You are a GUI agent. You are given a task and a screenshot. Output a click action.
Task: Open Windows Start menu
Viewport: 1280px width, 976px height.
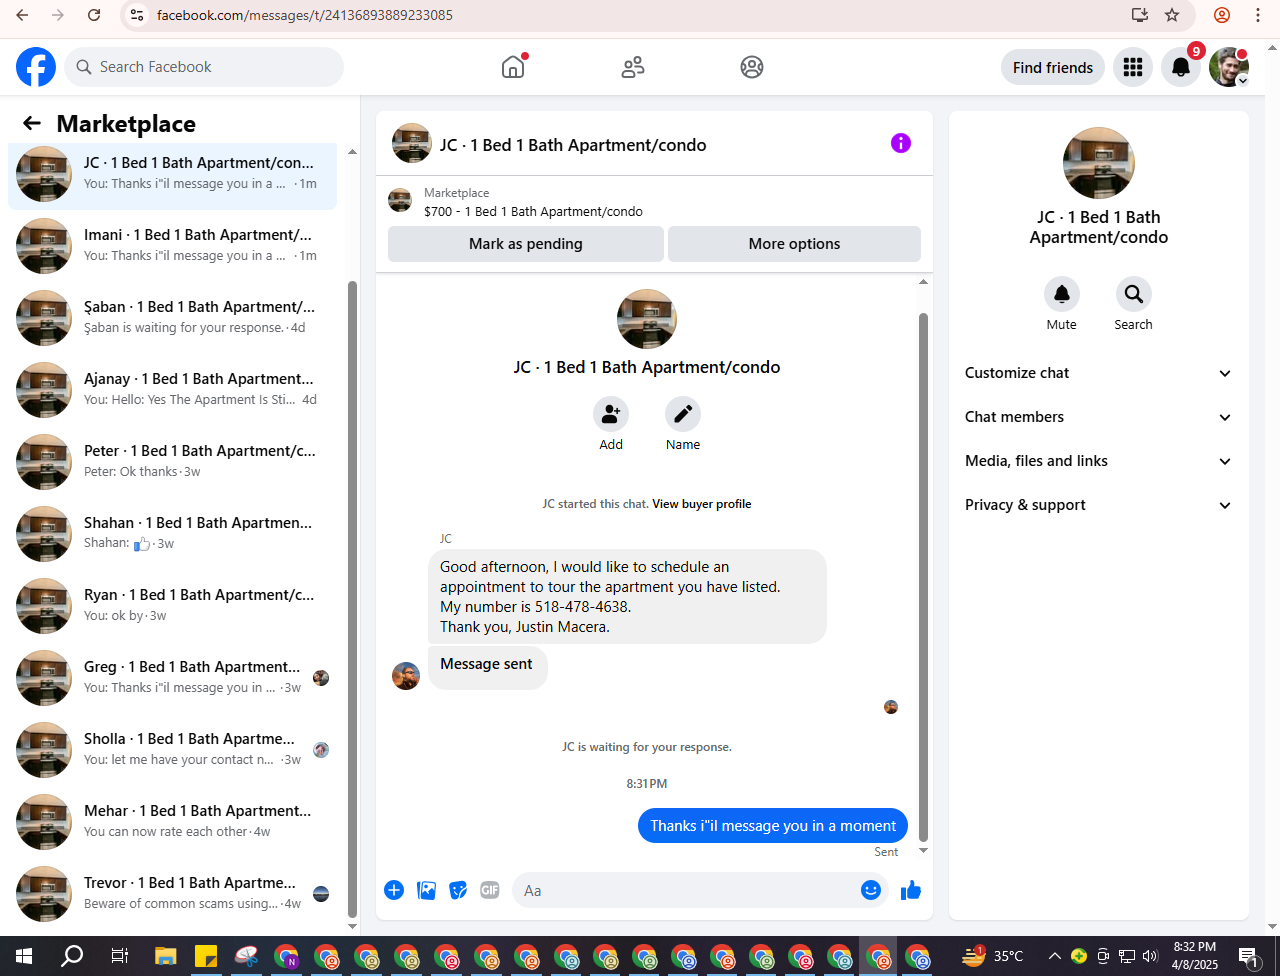24,956
